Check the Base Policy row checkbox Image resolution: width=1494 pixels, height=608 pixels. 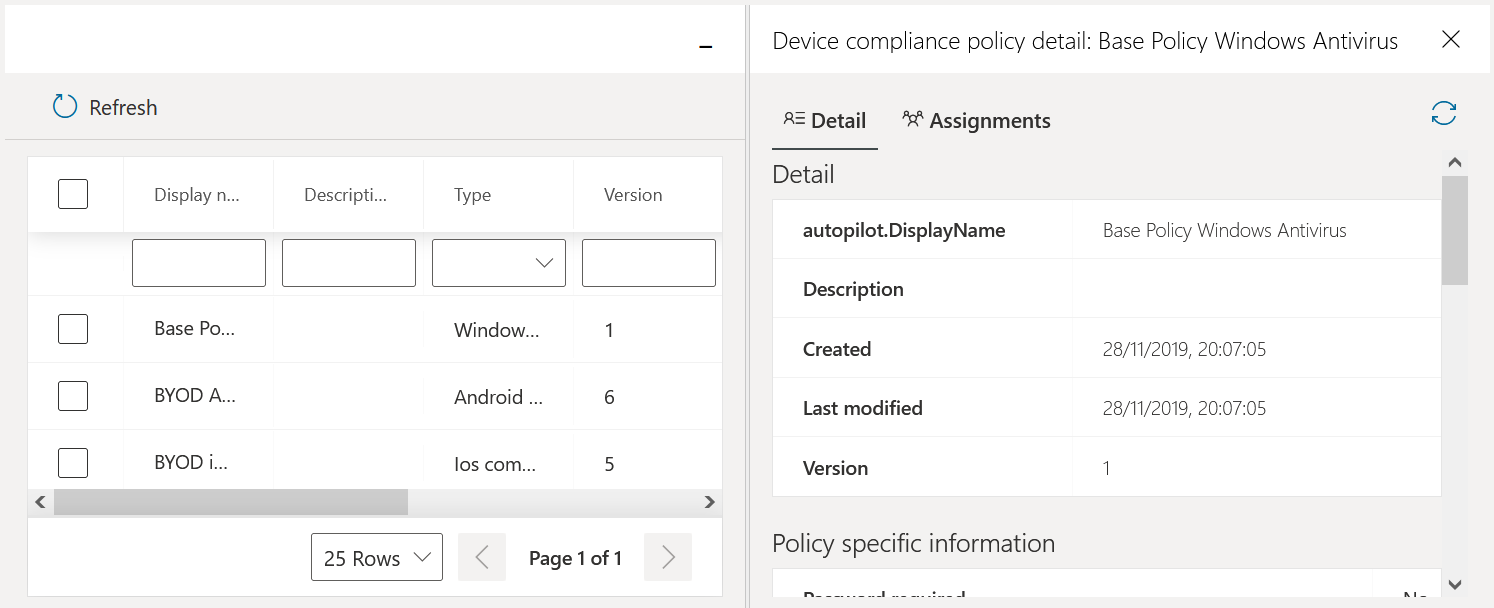point(73,329)
